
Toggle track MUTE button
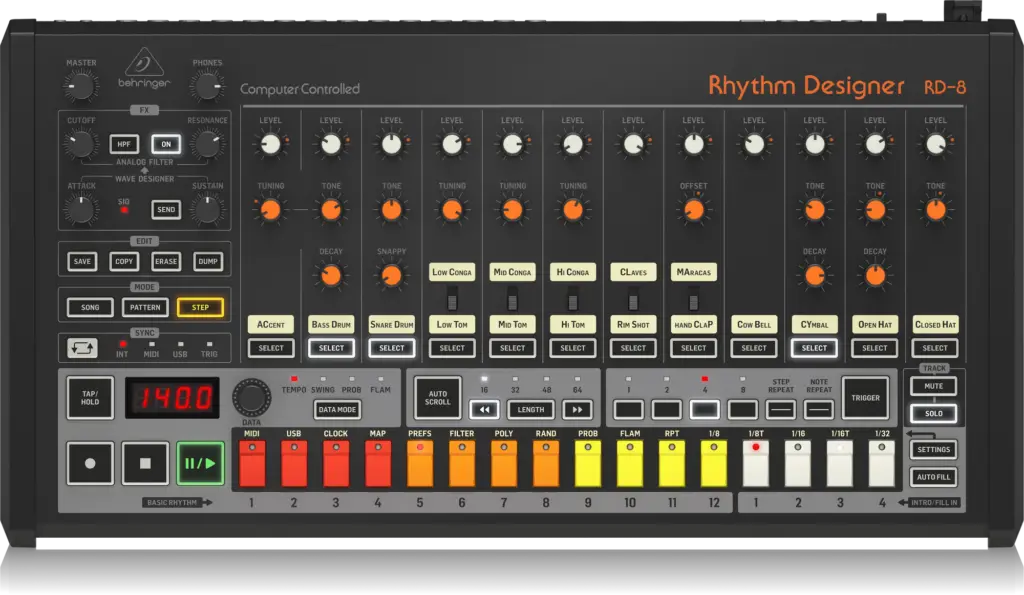[x=934, y=386]
